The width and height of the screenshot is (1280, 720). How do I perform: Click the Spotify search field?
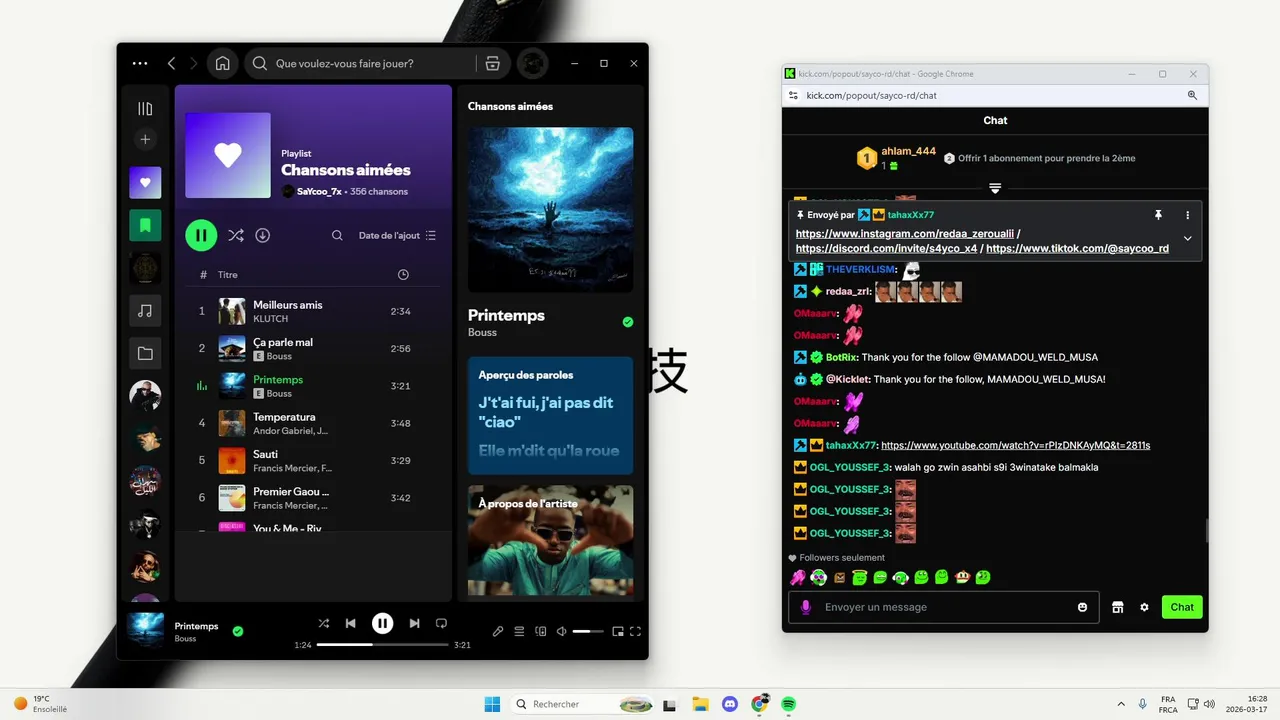(x=360, y=63)
